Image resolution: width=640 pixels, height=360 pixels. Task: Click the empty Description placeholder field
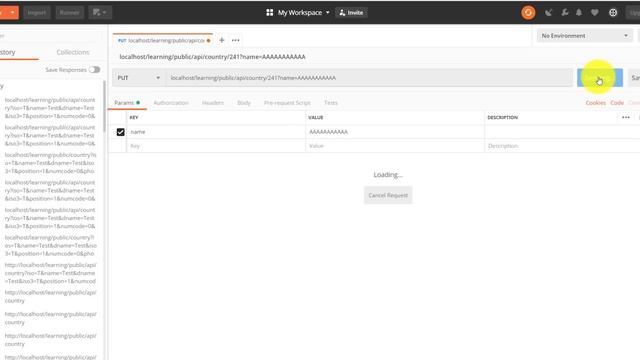tap(562, 146)
